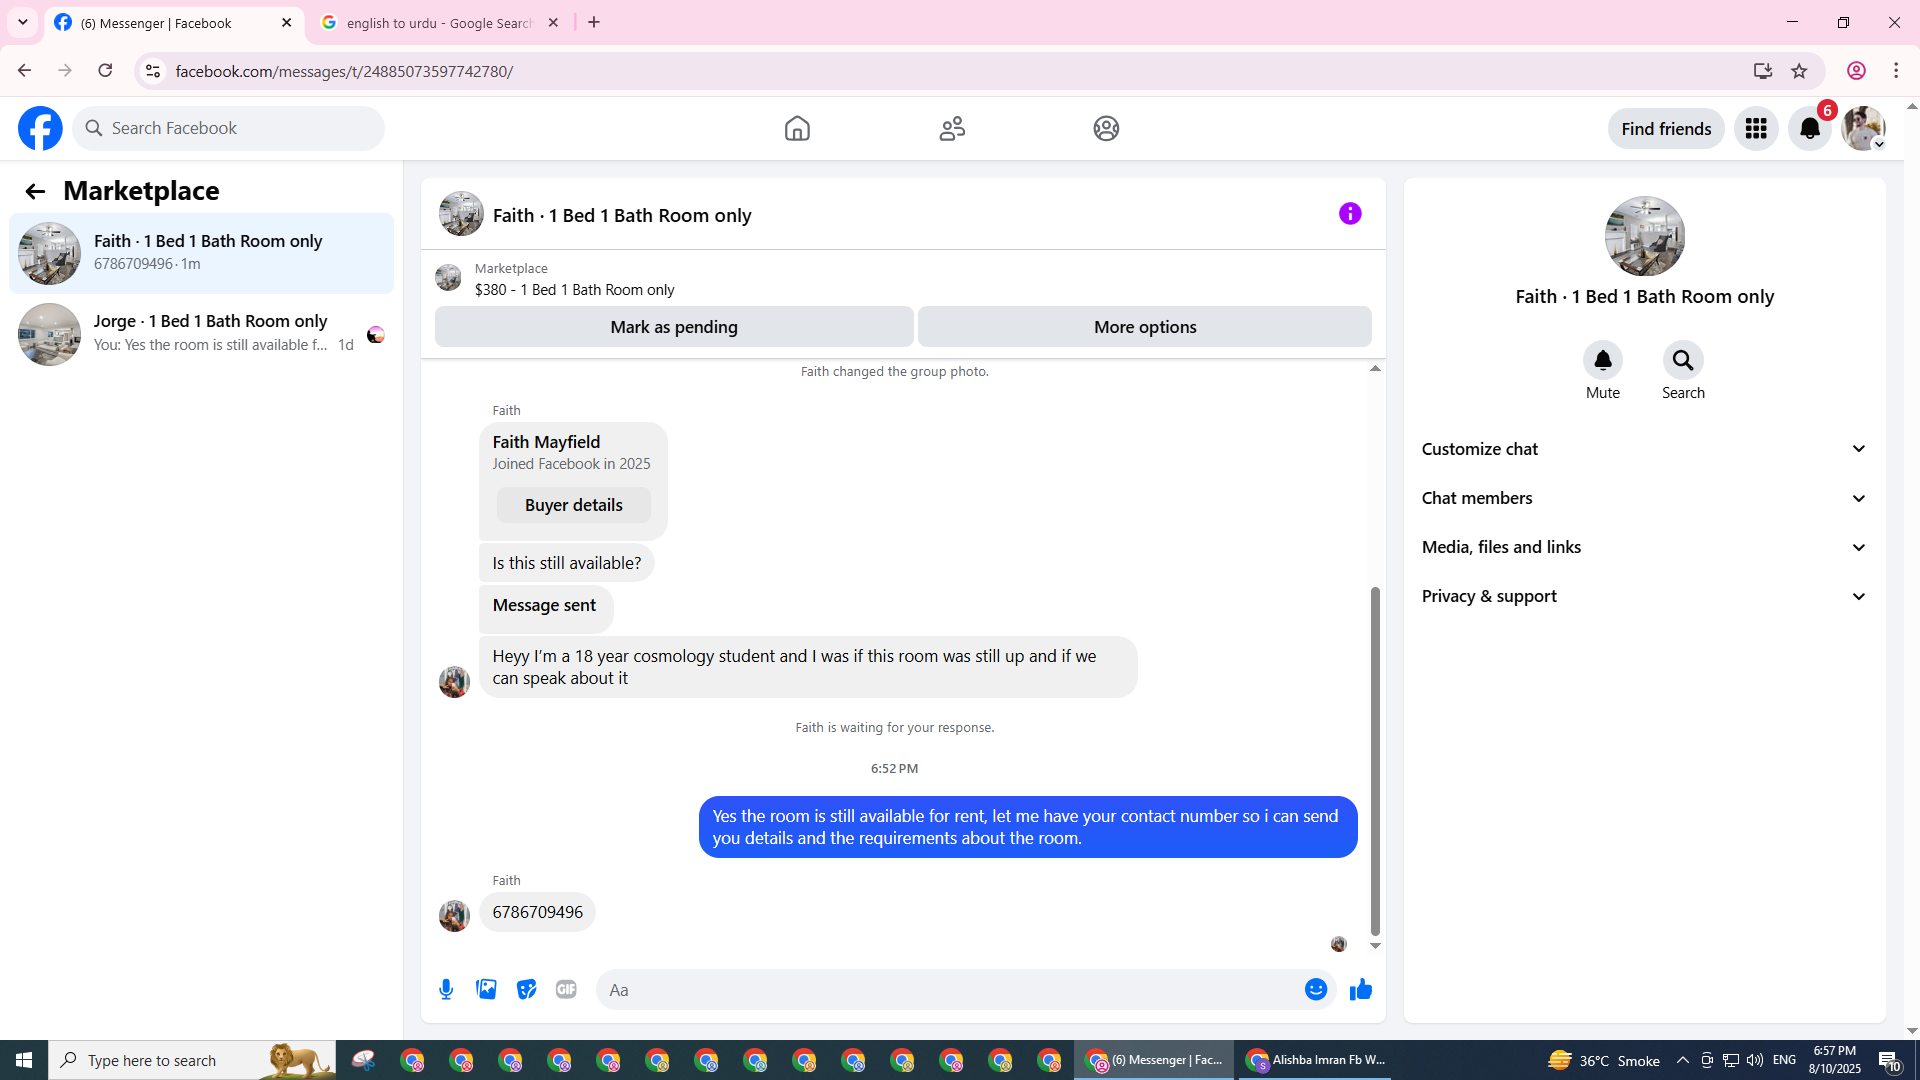Image resolution: width=1920 pixels, height=1080 pixels.
Task: Open the GIF picker icon
Action: pyautogui.click(x=566, y=989)
